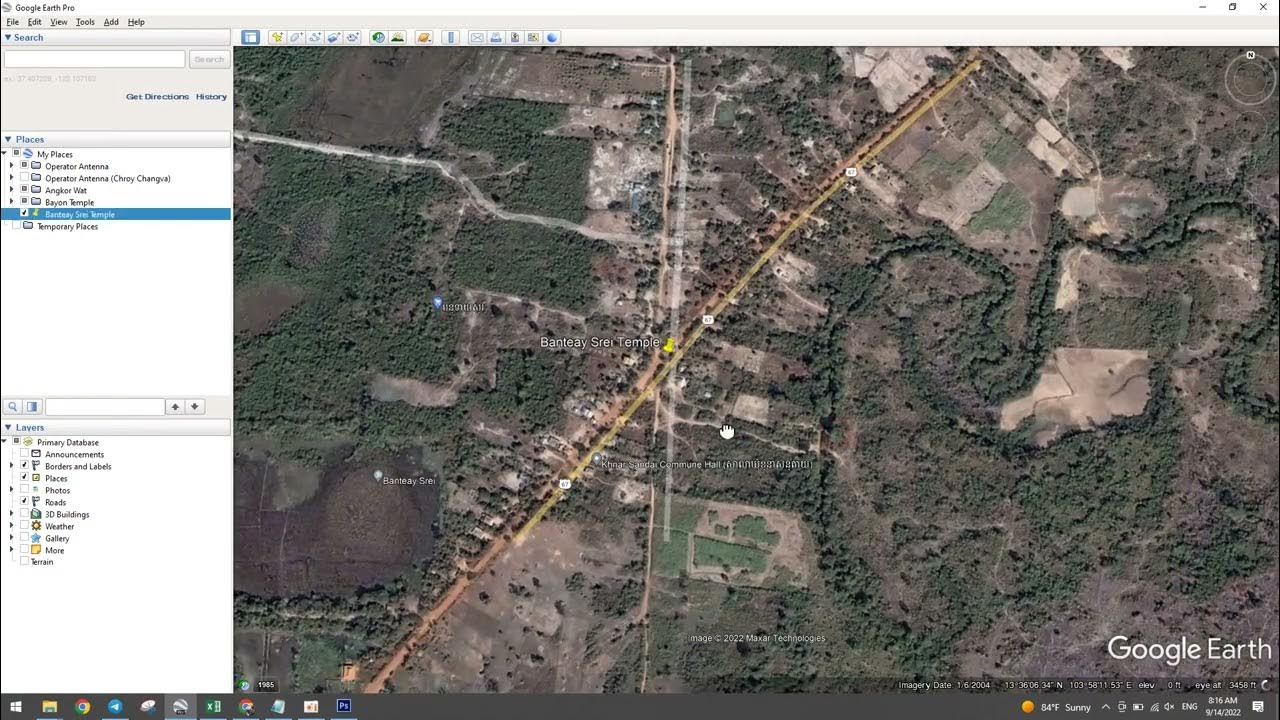Switch planets using the planet icon

coord(424,37)
